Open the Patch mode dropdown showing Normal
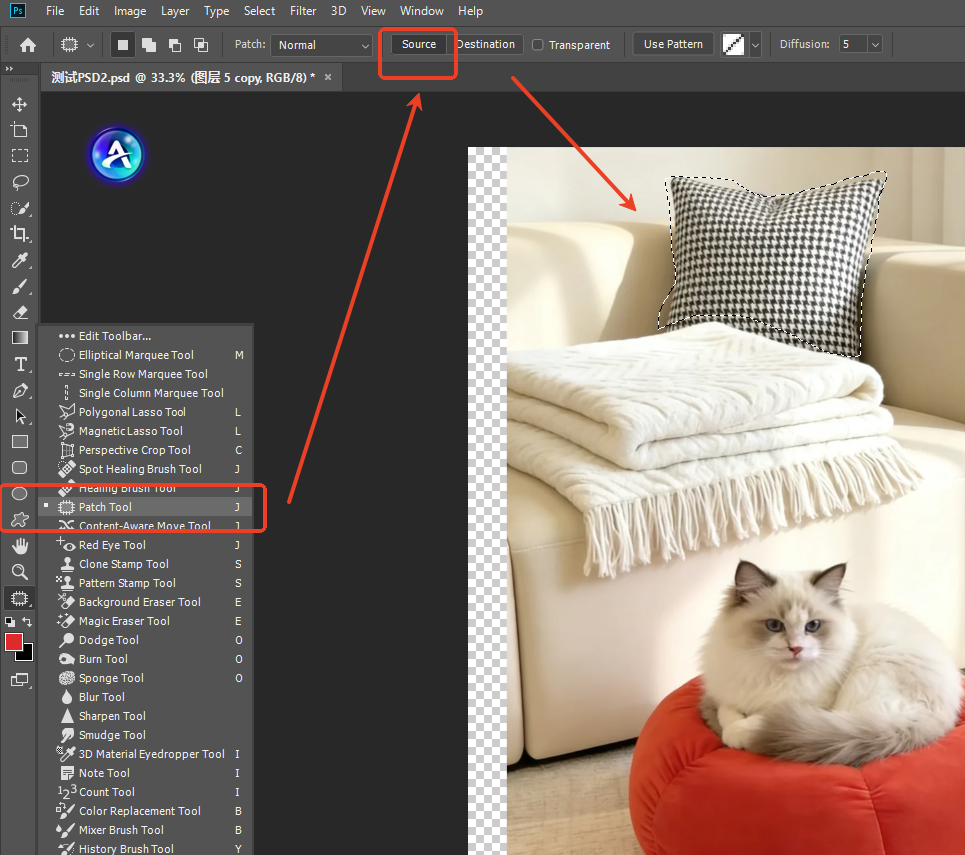The image size is (965, 855). point(321,44)
